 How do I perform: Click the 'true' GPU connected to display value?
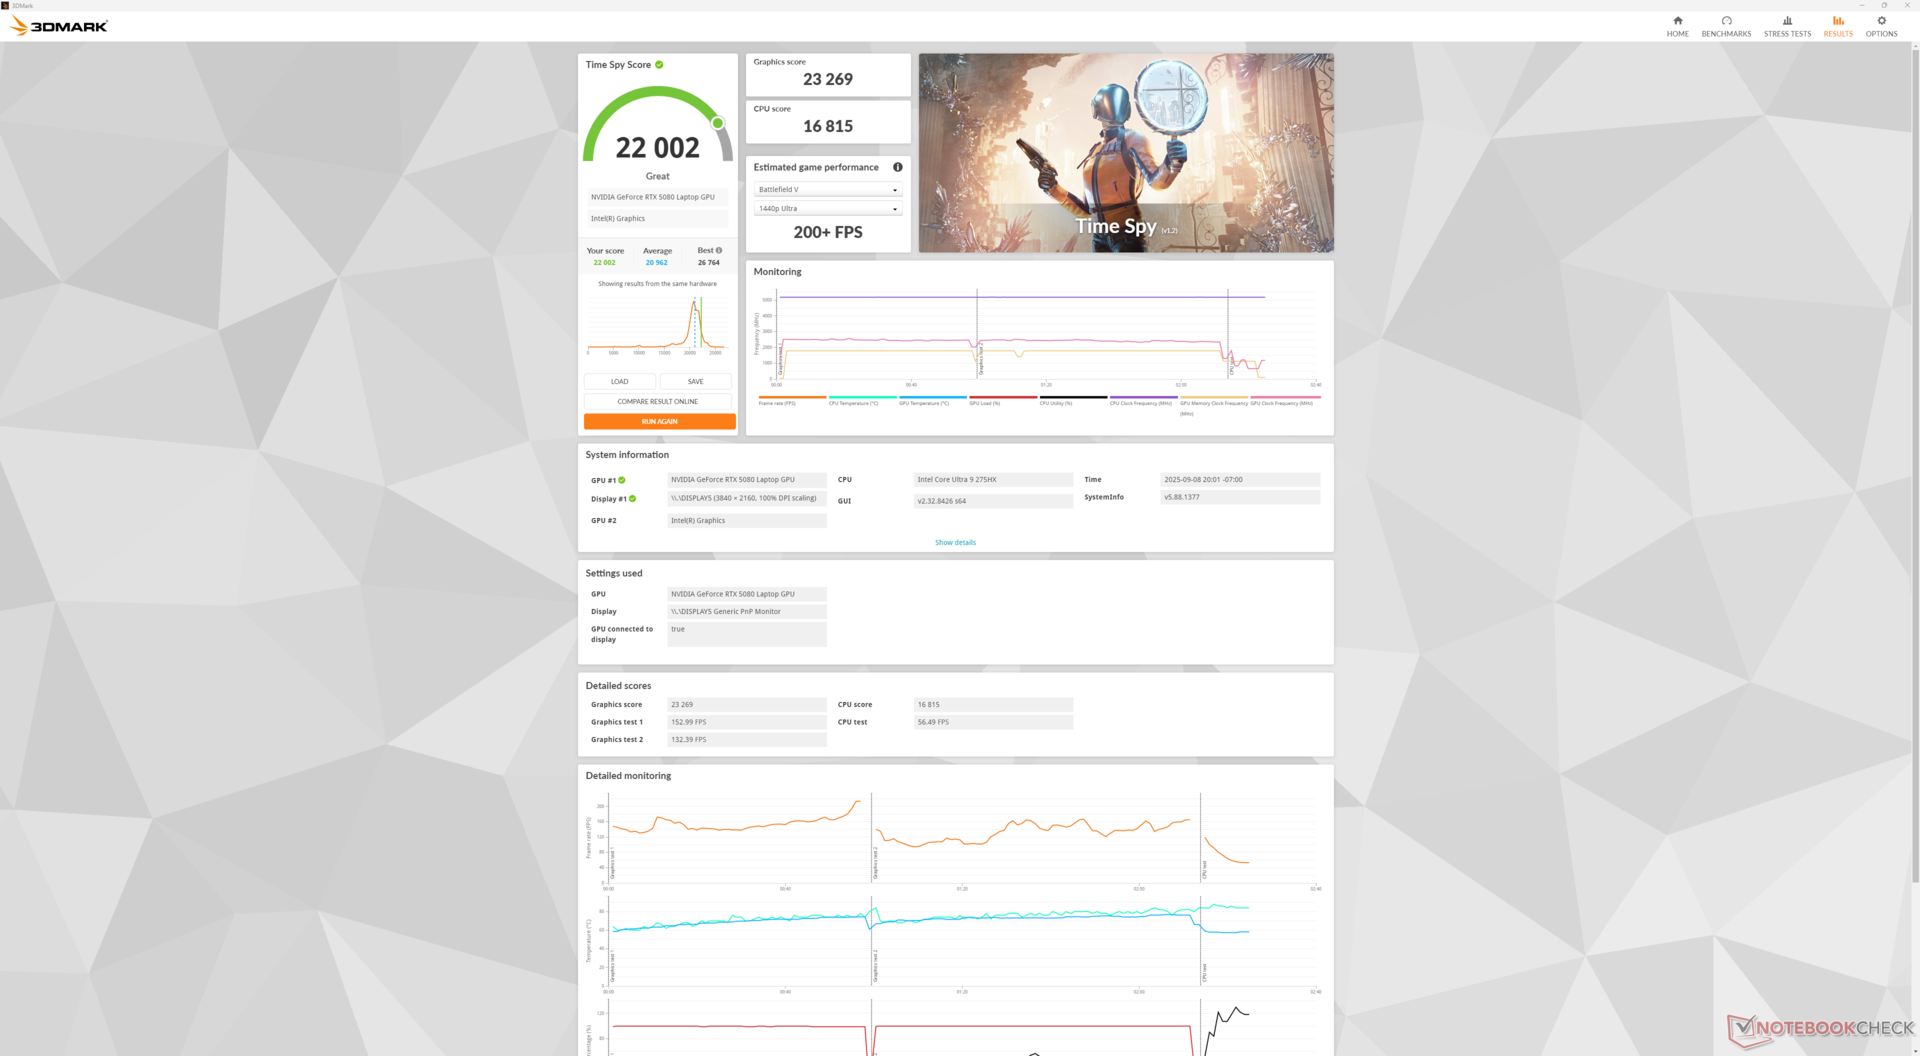pyautogui.click(x=747, y=634)
